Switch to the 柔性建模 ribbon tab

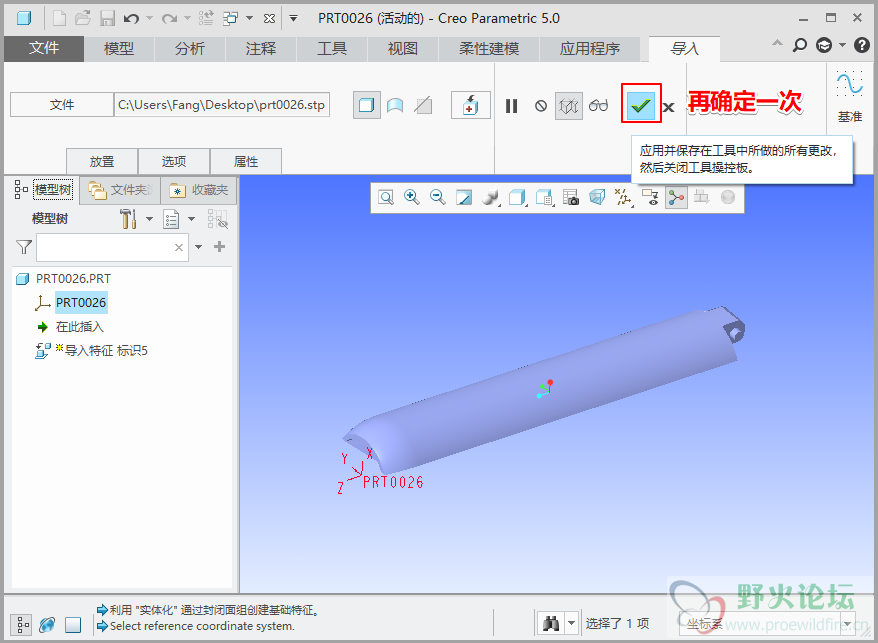click(x=489, y=49)
